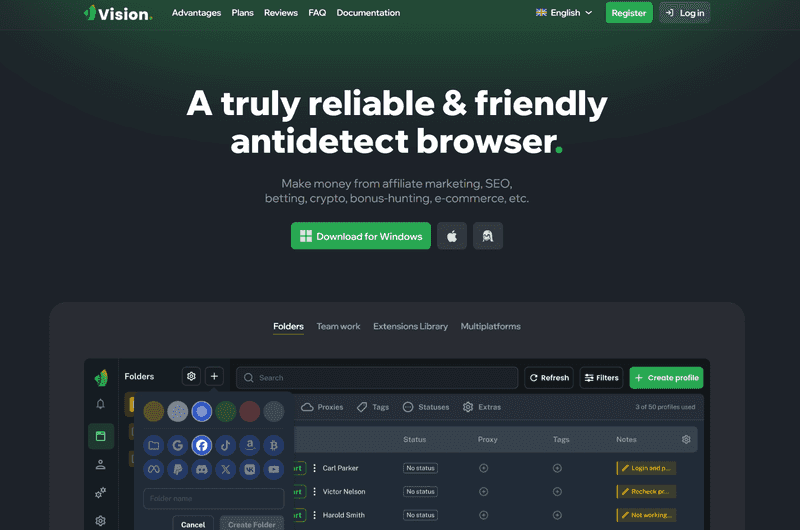
Task: Pick the red folder color swatch
Action: point(249,411)
